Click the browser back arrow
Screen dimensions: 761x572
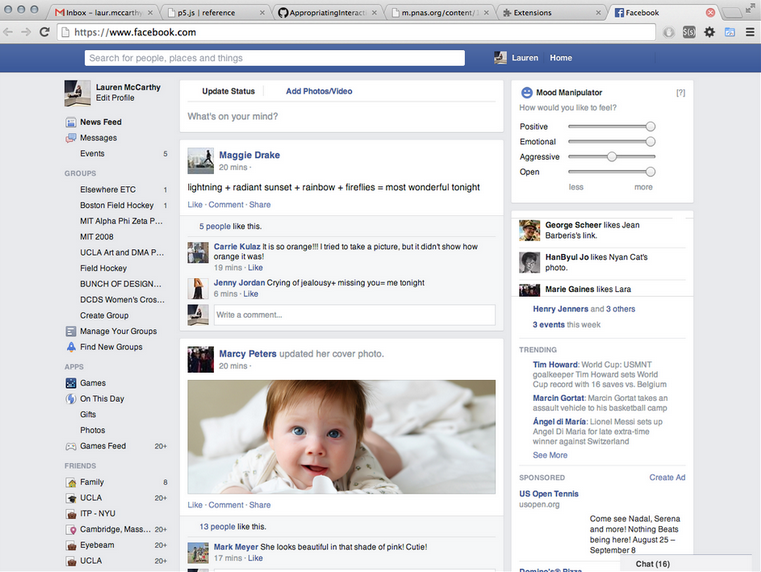[8, 32]
